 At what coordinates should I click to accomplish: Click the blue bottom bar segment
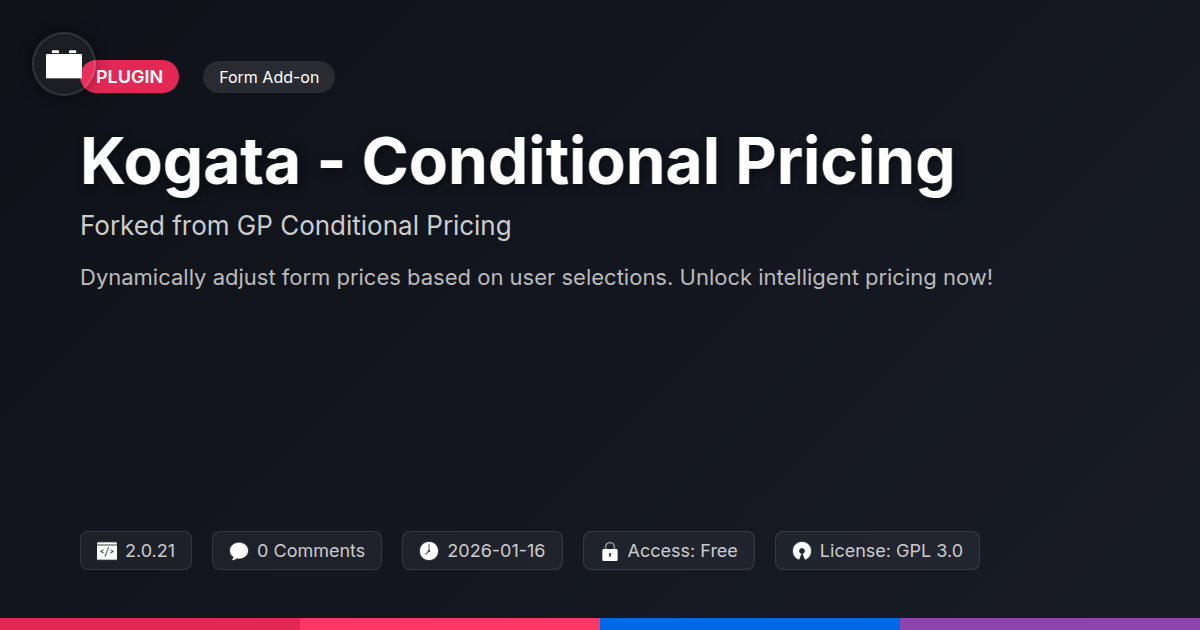coord(750,623)
